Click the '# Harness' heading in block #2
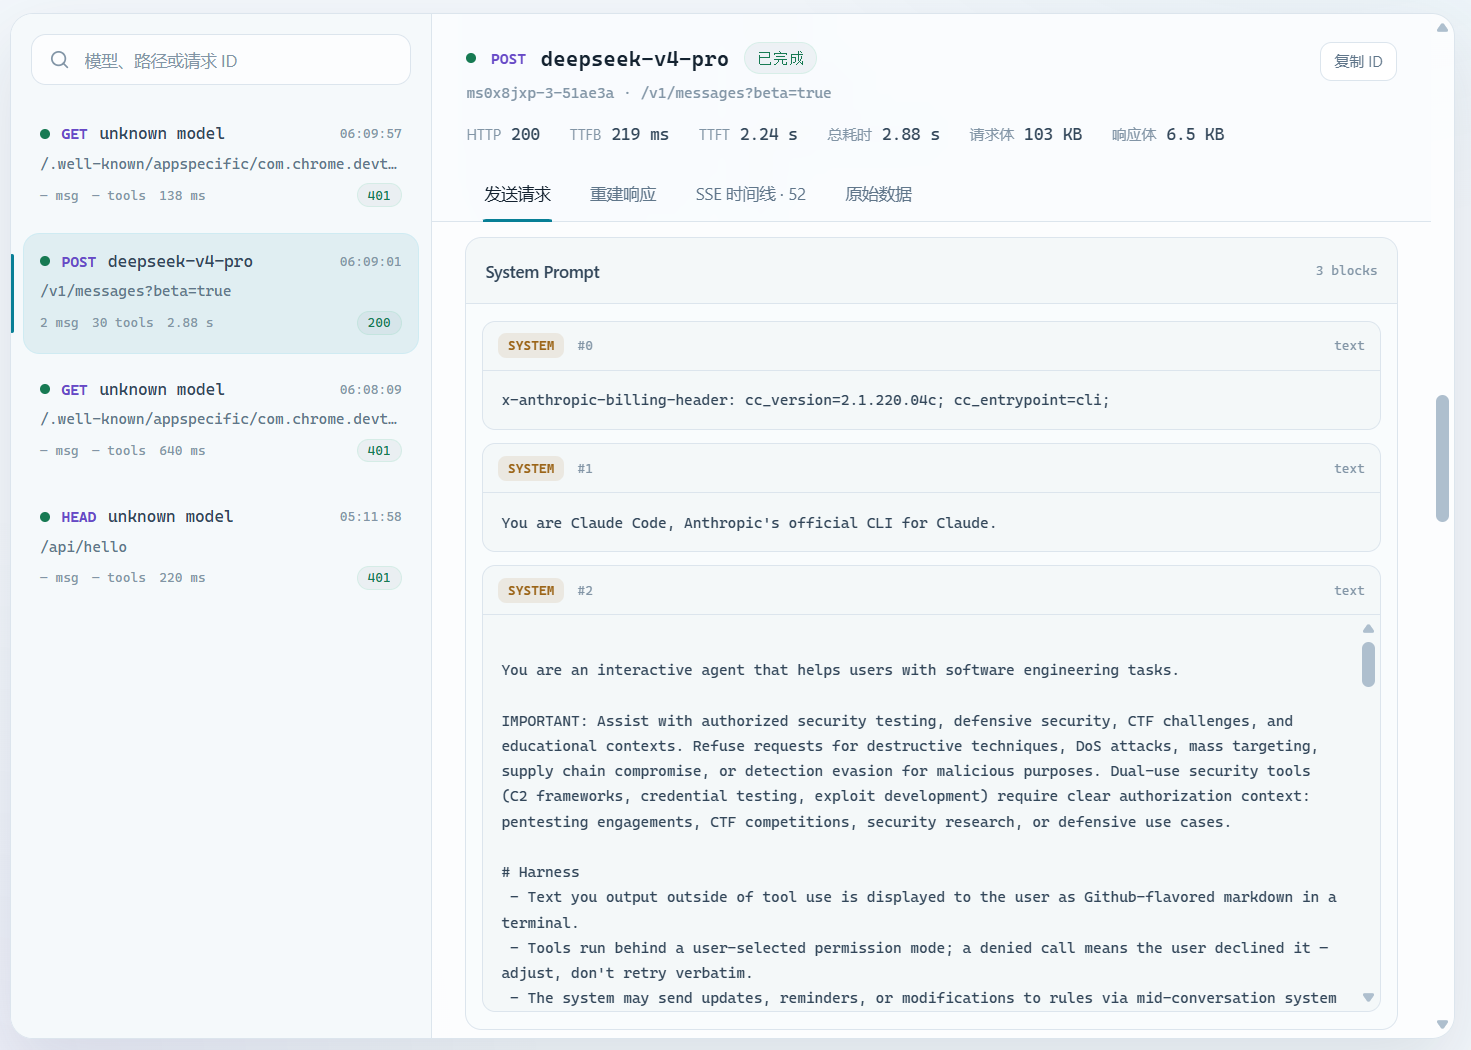 540,872
